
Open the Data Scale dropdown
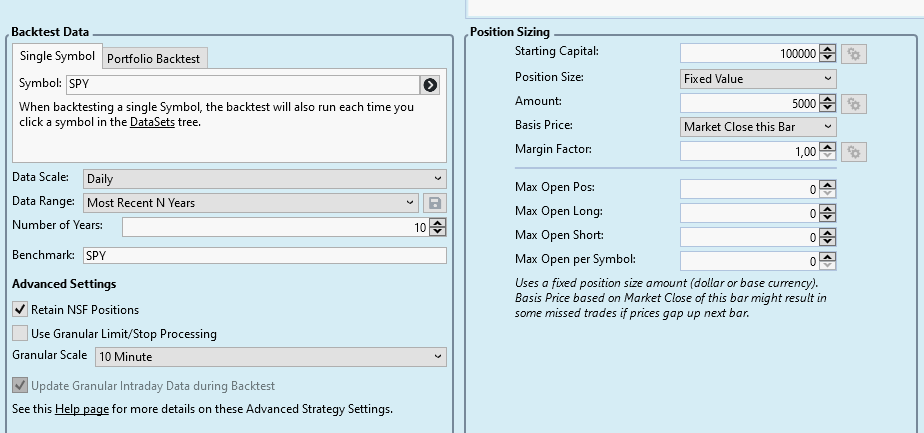coord(265,179)
